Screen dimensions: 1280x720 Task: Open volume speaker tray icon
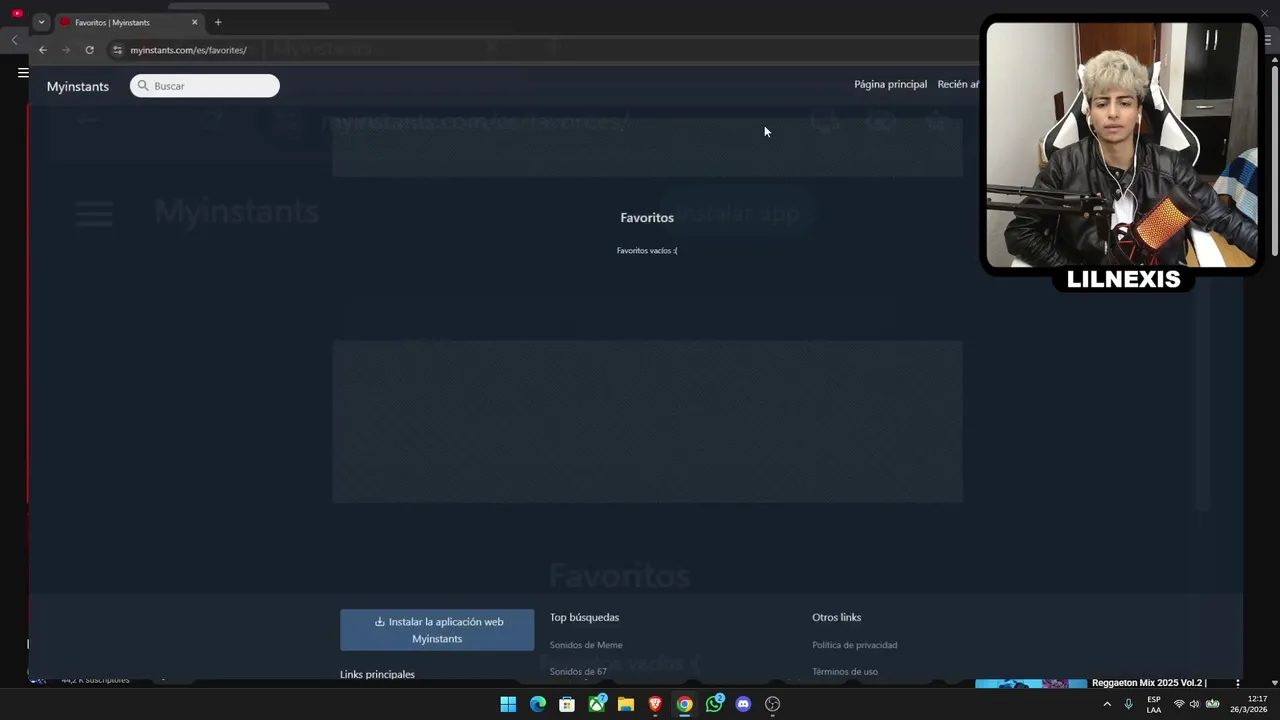(1194, 704)
